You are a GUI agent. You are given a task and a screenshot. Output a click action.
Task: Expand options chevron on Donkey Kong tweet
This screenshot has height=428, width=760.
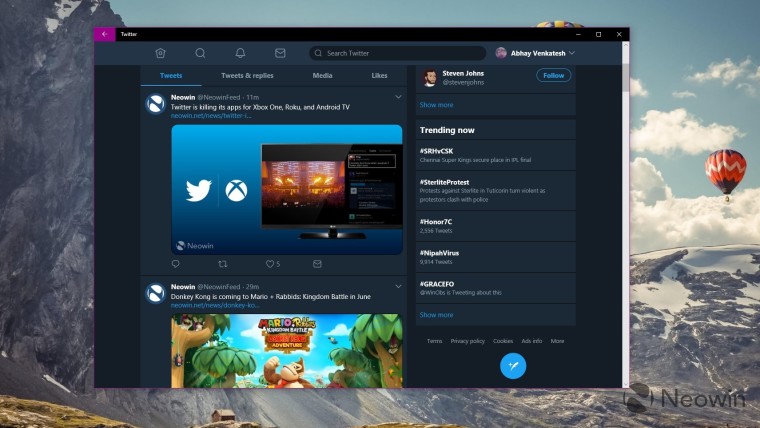coord(398,286)
